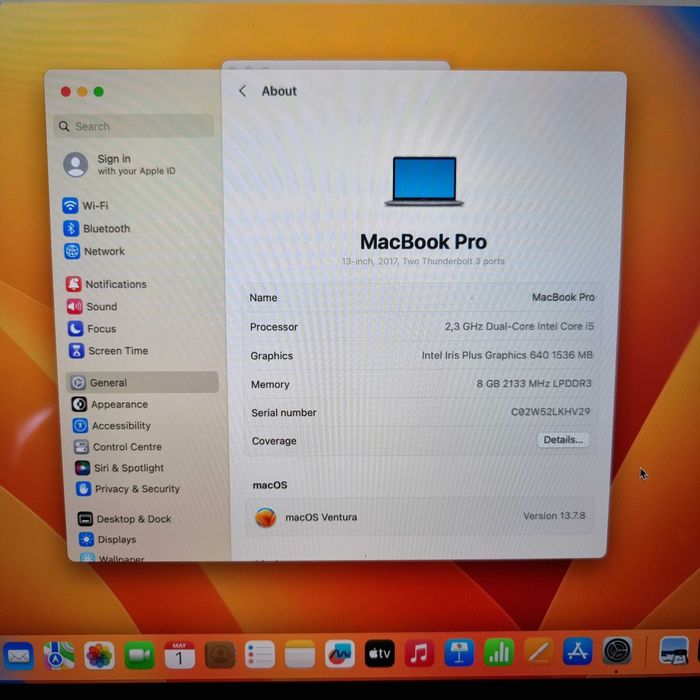The height and width of the screenshot is (700, 700).
Task: Click the MacBook Pro laptop image
Action: (x=424, y=181)
